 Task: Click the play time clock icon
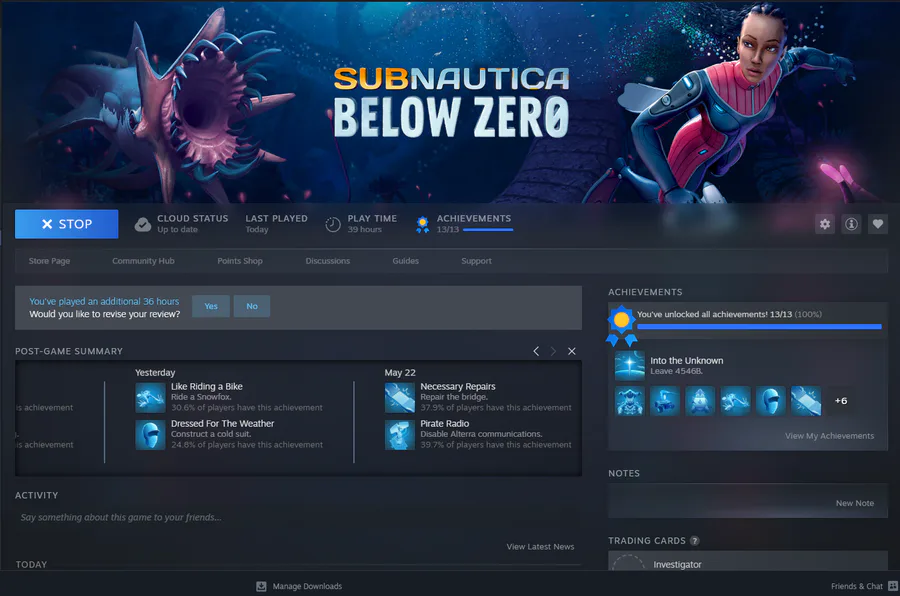(333, 225)
